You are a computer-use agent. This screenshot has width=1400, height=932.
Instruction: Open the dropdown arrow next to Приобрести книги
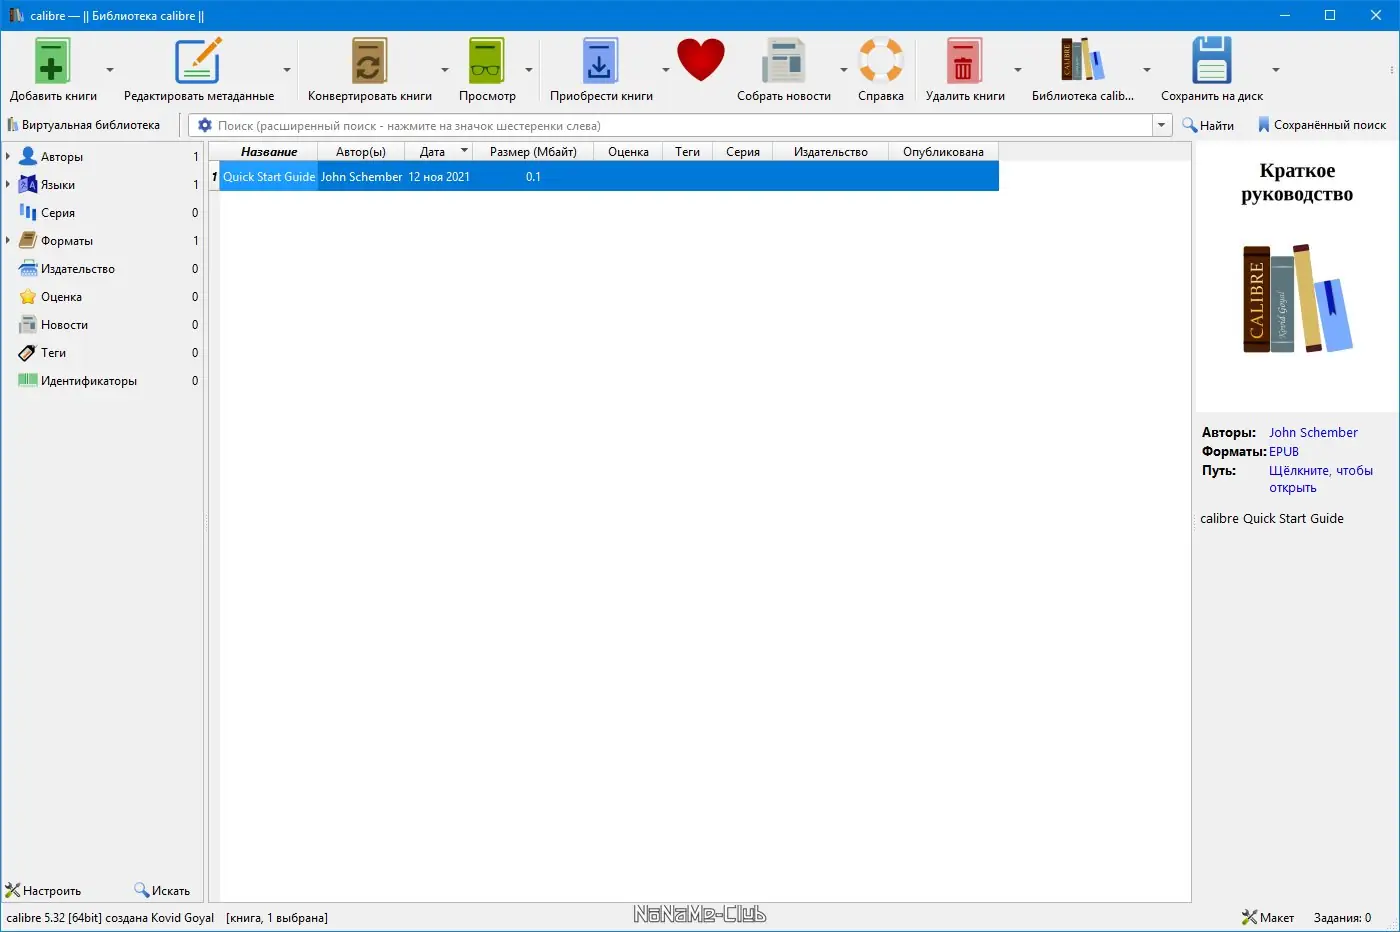click(x=666, y=70)
